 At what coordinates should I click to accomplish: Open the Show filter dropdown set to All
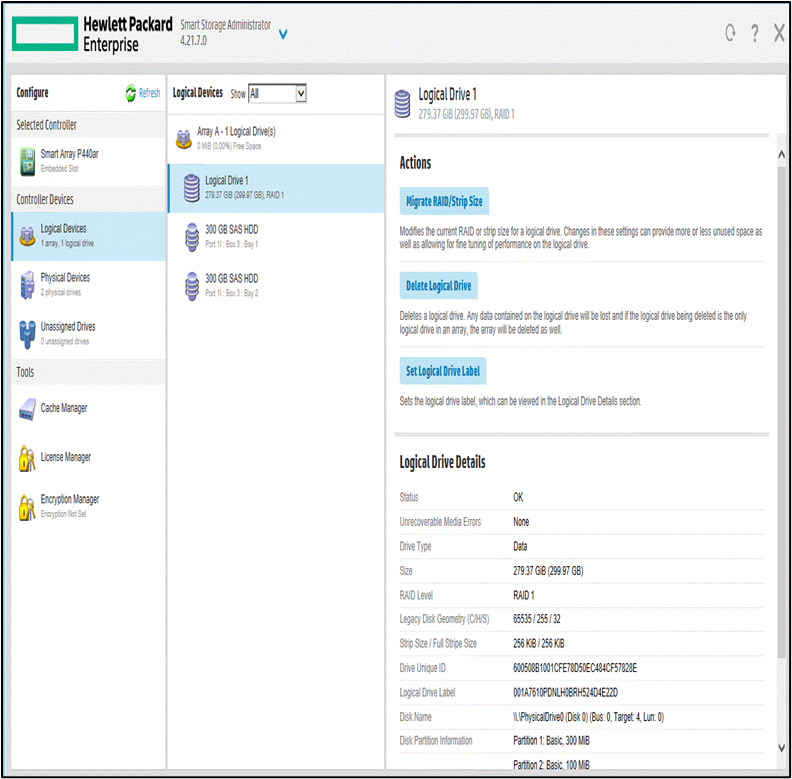pyautogui.click(x=277, y=93)
